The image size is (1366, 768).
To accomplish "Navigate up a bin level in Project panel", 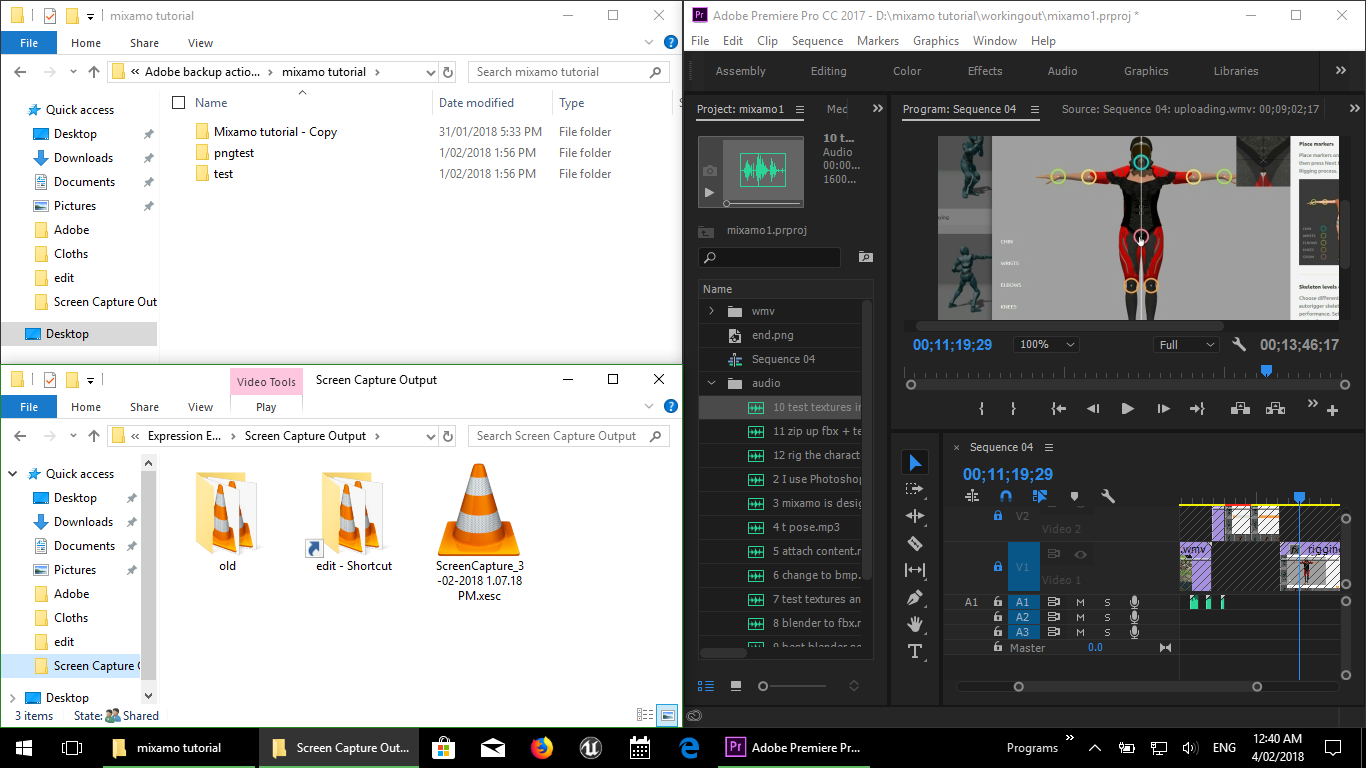I will pos(707,231).
